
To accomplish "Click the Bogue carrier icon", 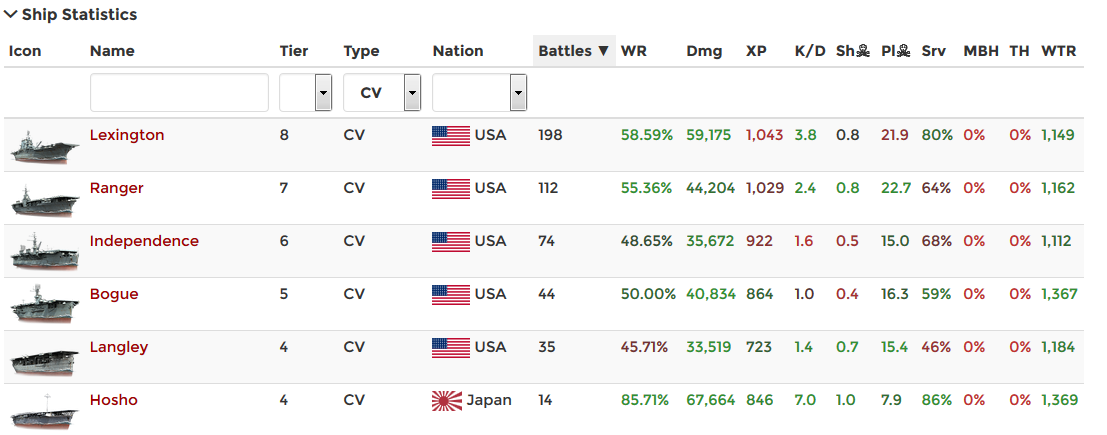I will [44, 305].
